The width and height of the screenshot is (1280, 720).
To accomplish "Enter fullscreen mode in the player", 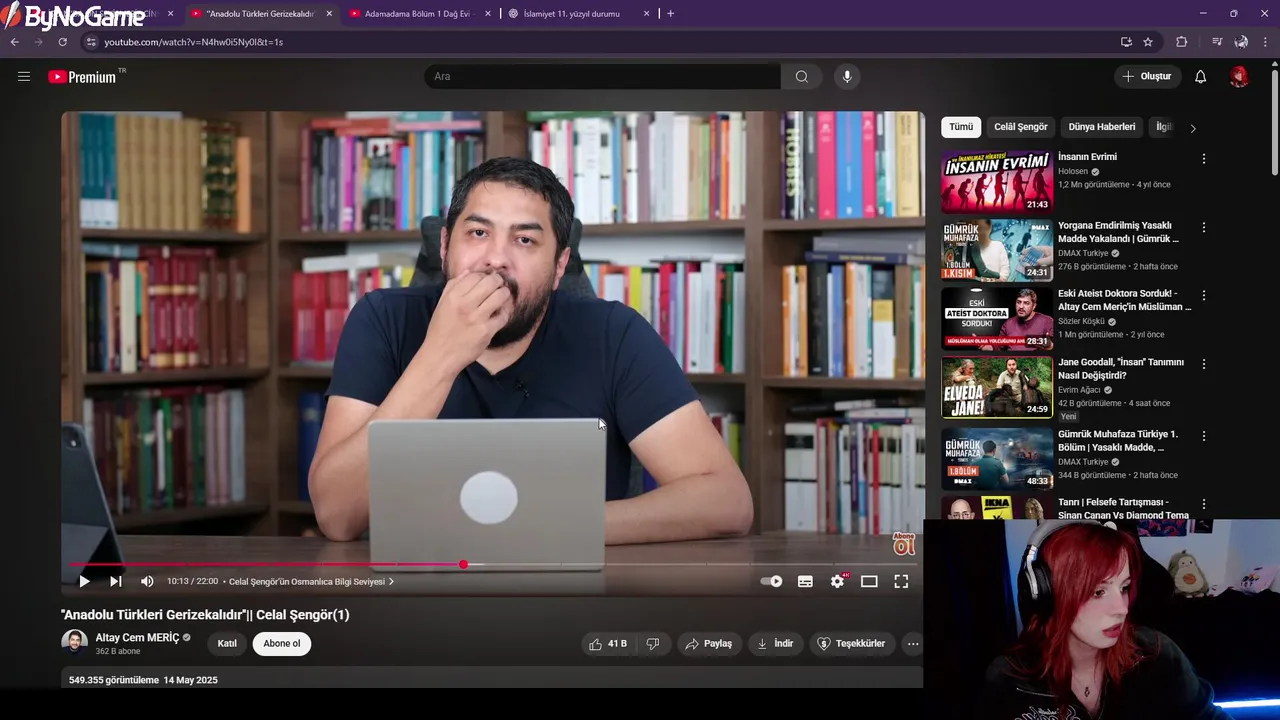I will 901,581.
